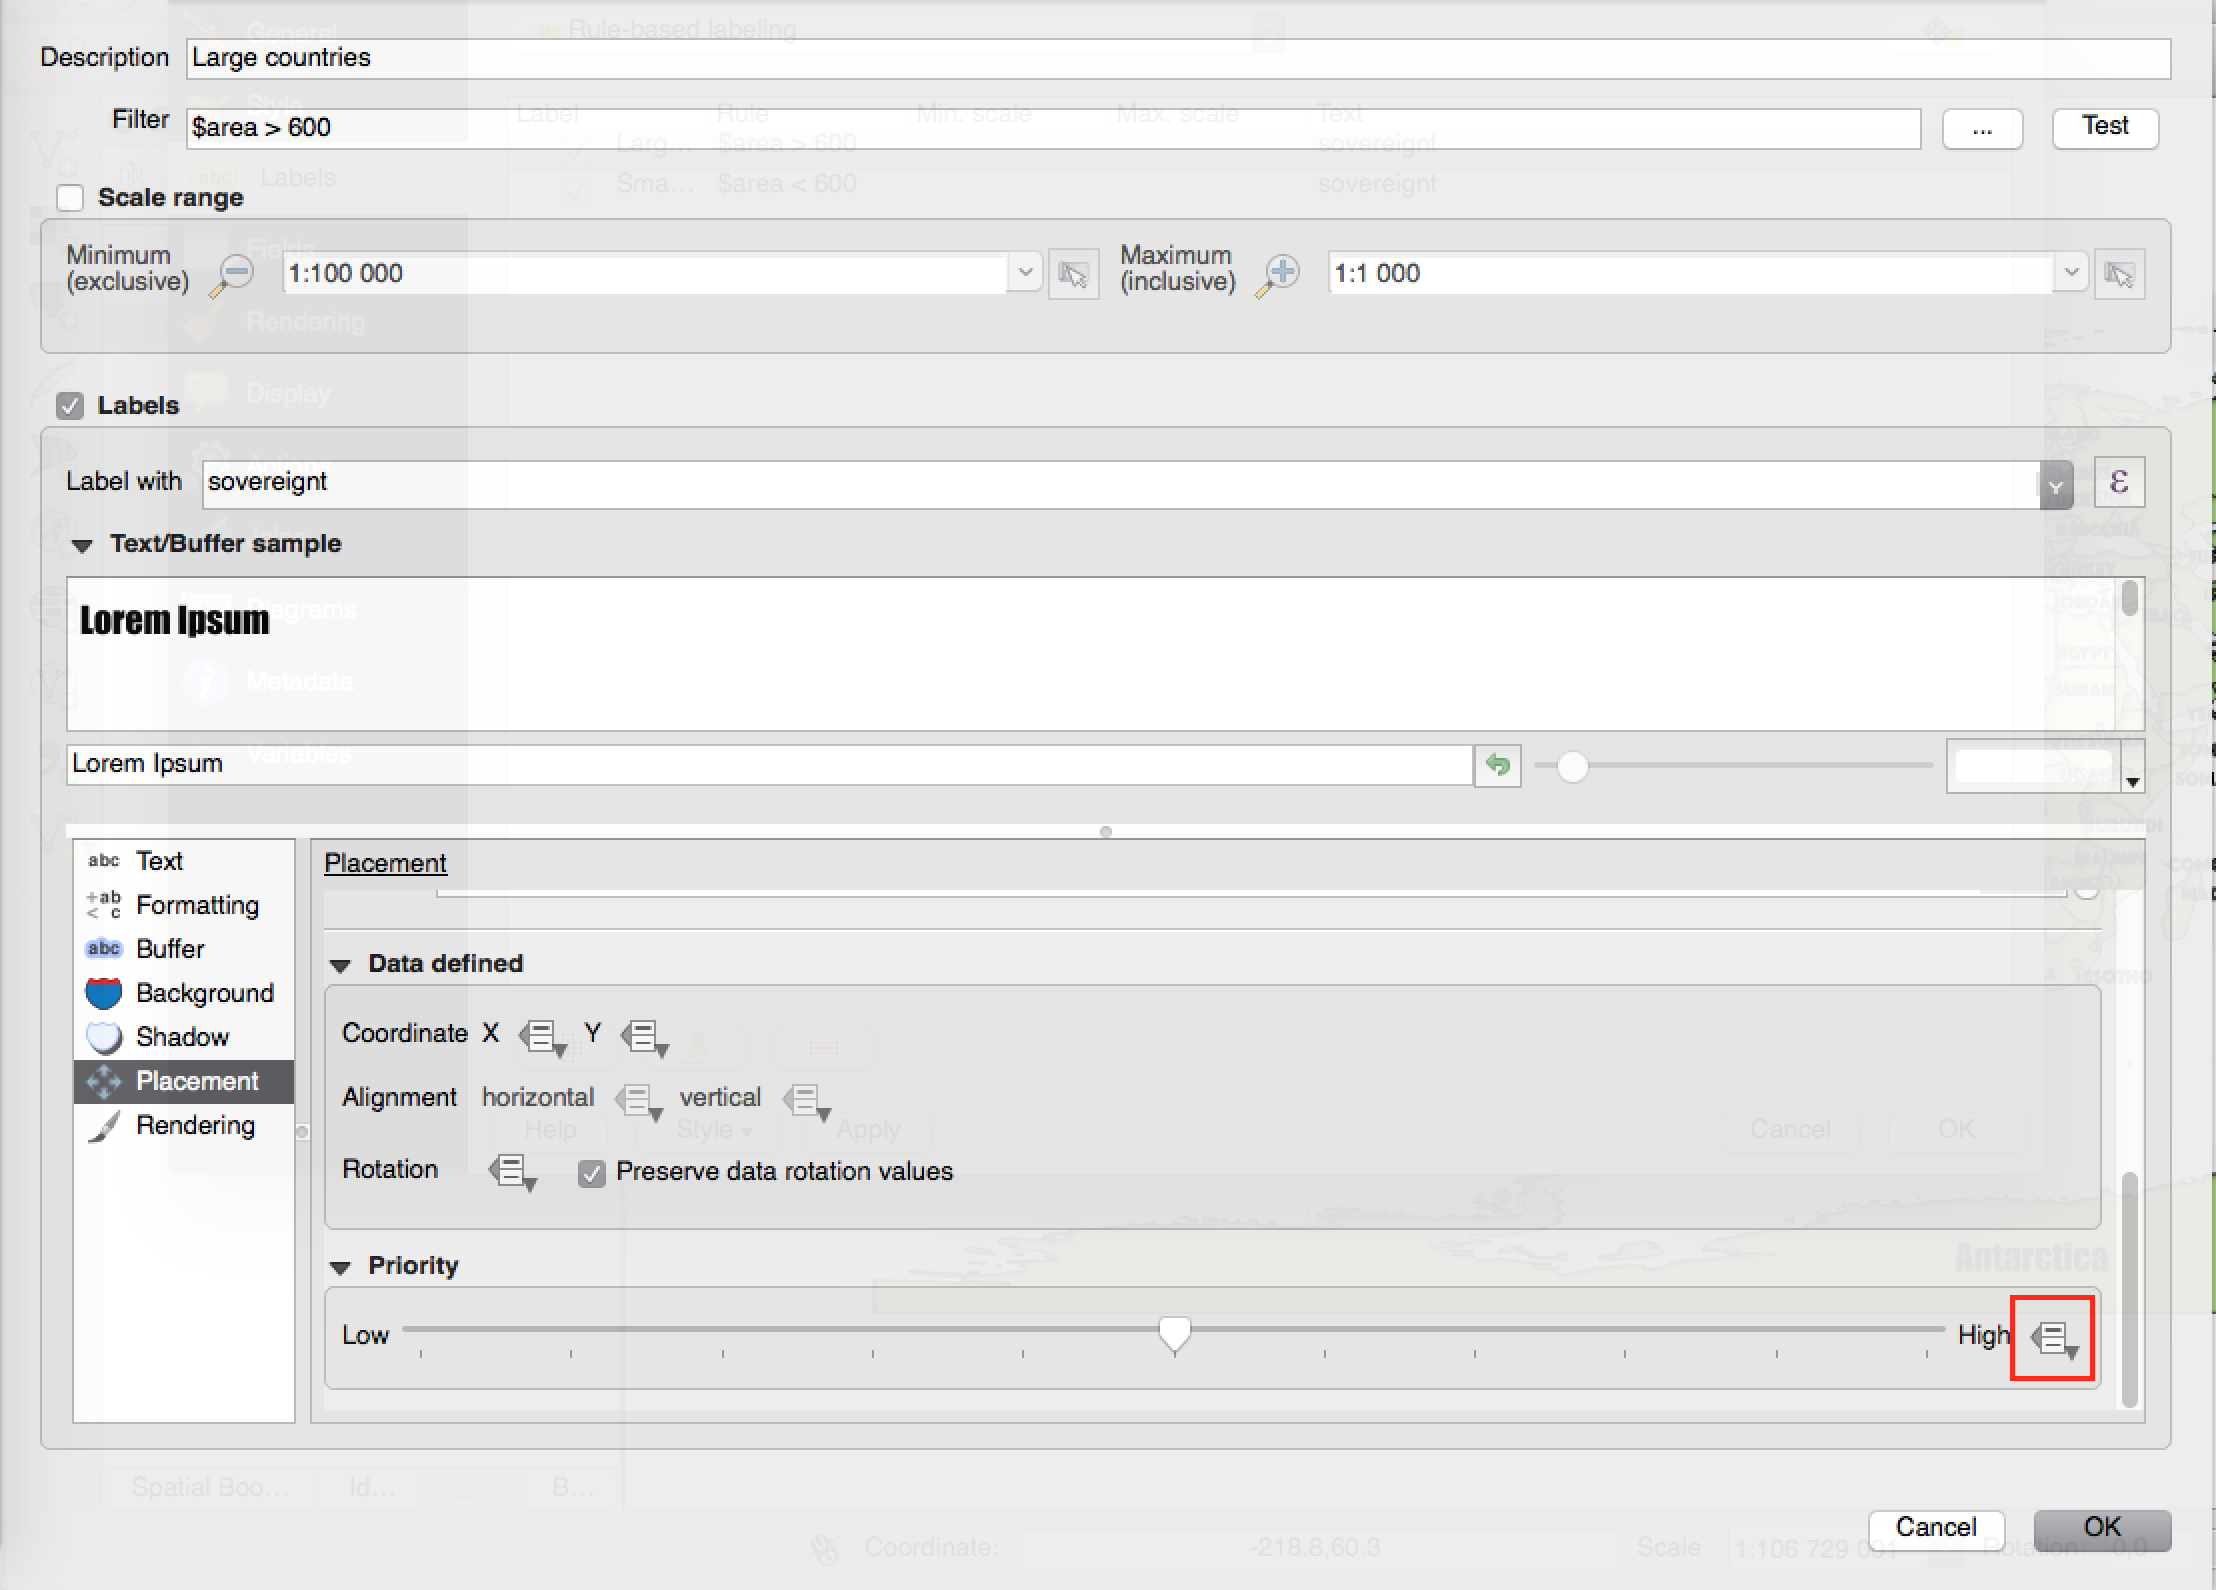Screen dimensions: 2216x1590
Task: Switch to the Buffer settings tab
Action: pos(170,949)
